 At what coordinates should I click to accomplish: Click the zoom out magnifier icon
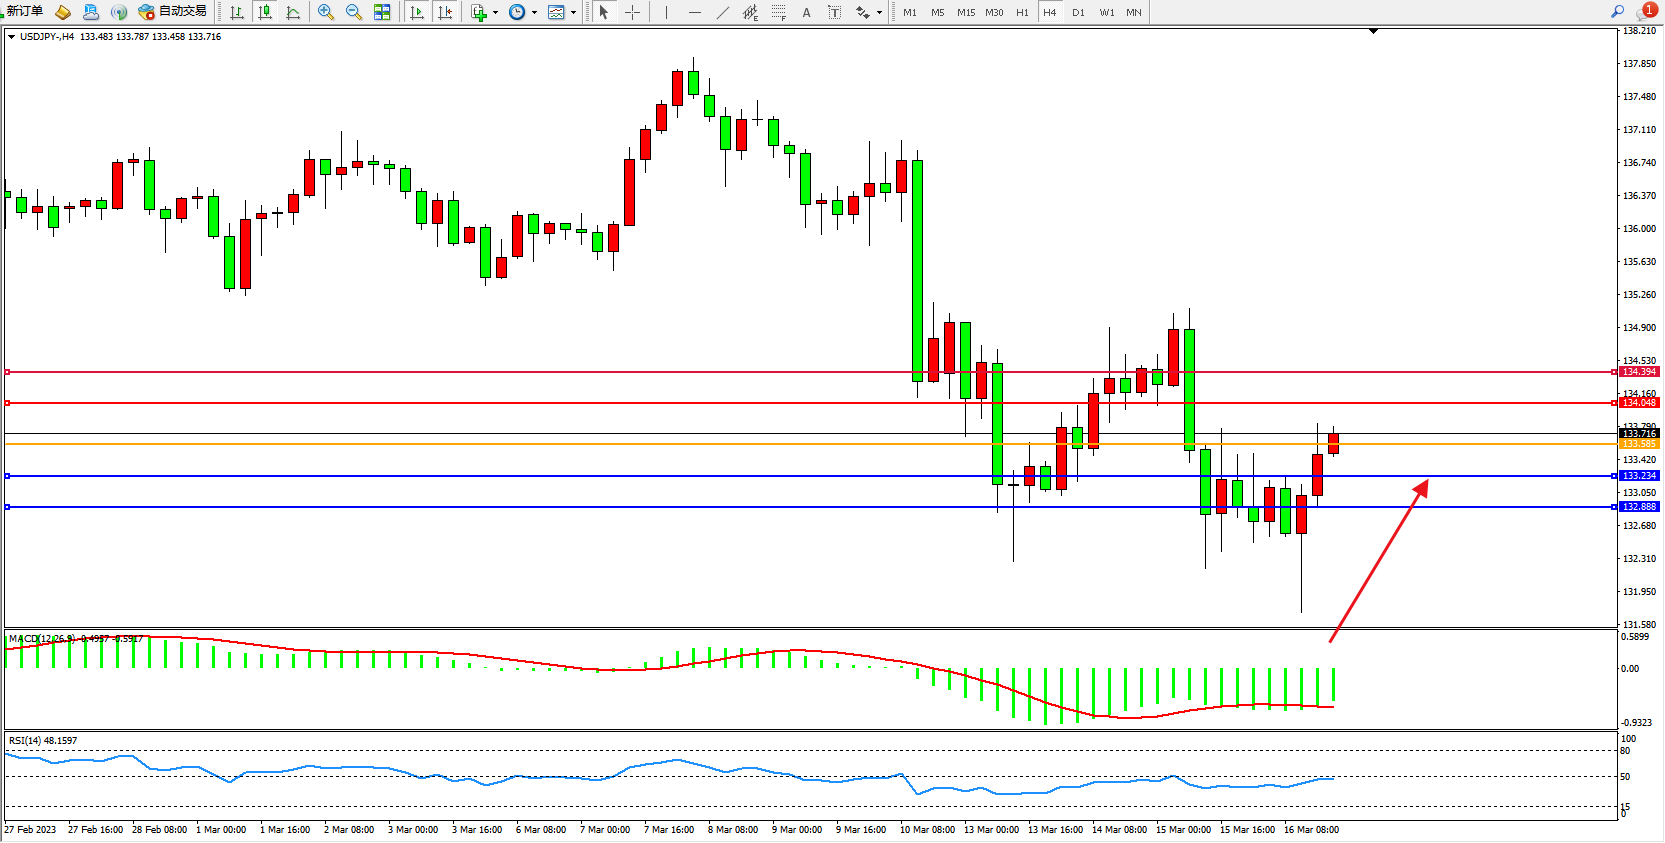tap(354, 12)
